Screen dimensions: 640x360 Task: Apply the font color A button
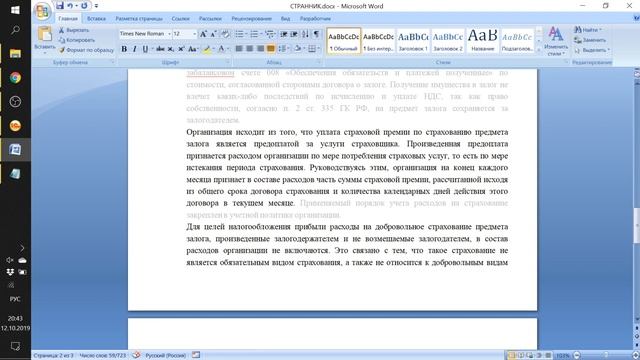pos(221,49)
